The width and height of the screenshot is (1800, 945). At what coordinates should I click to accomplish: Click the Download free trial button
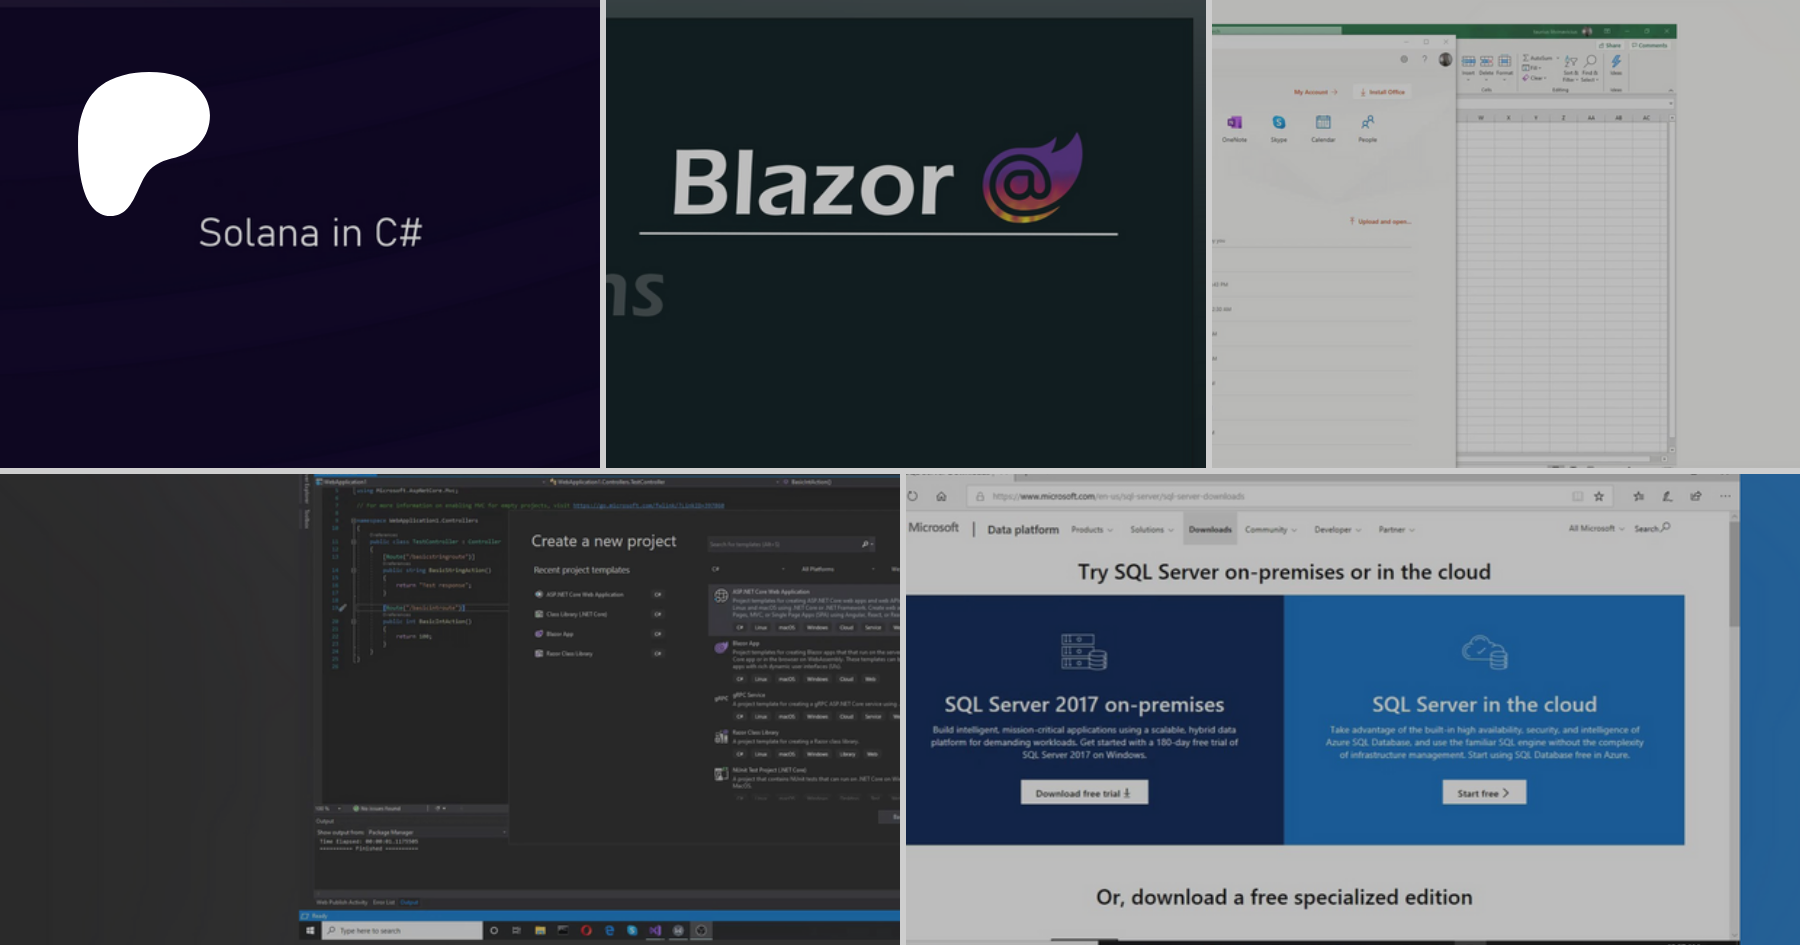click(x=1084, y=793)
